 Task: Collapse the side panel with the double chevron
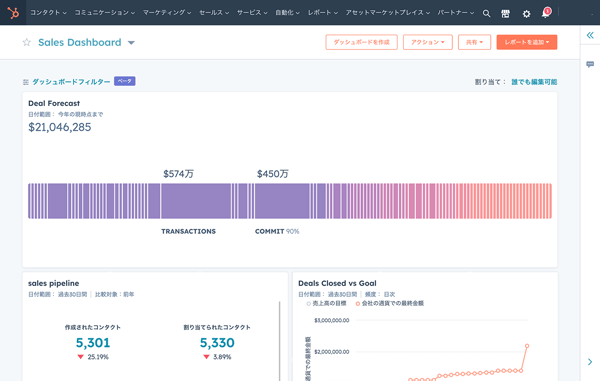590,35
